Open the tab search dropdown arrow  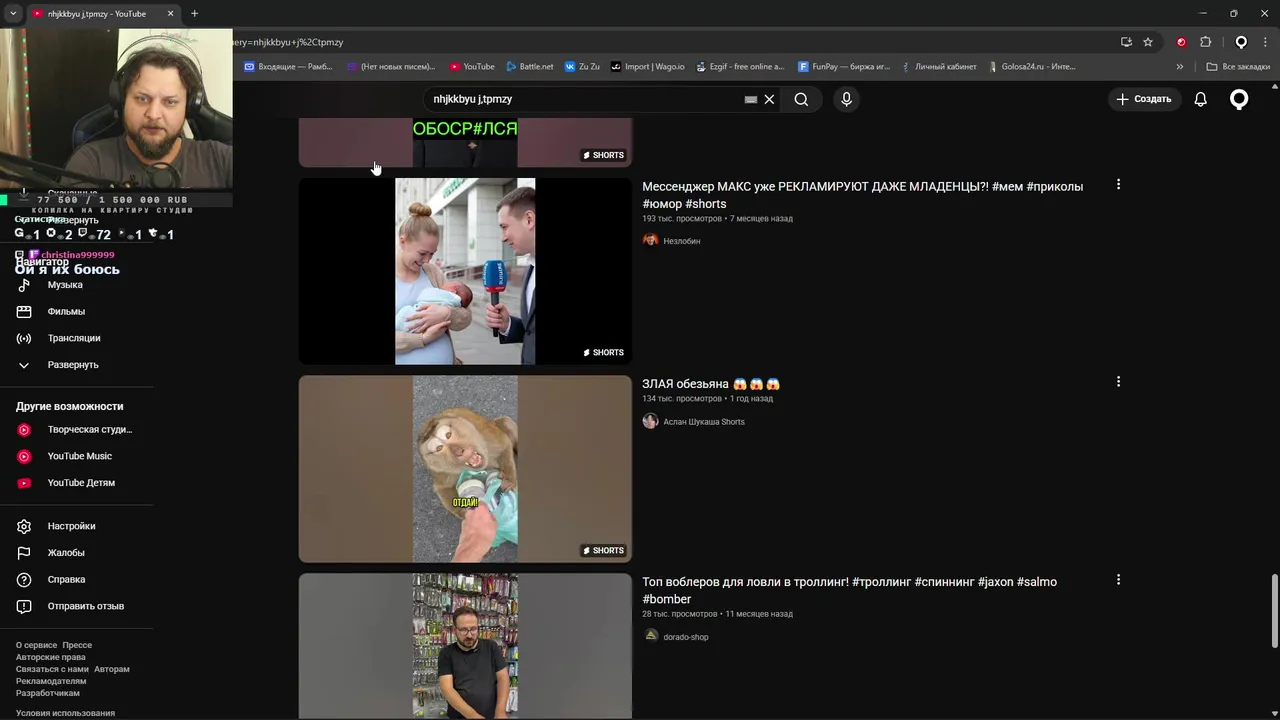coord(13,14)
